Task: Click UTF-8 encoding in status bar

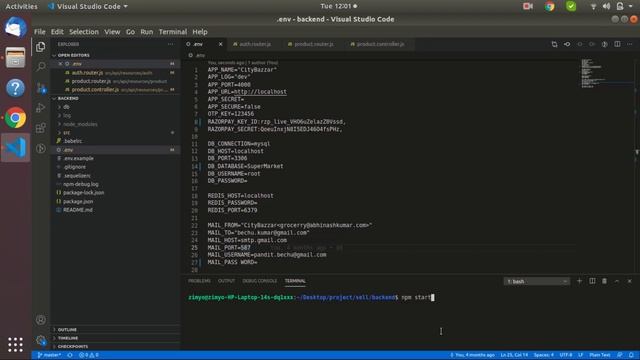Action: click(566, 355)
